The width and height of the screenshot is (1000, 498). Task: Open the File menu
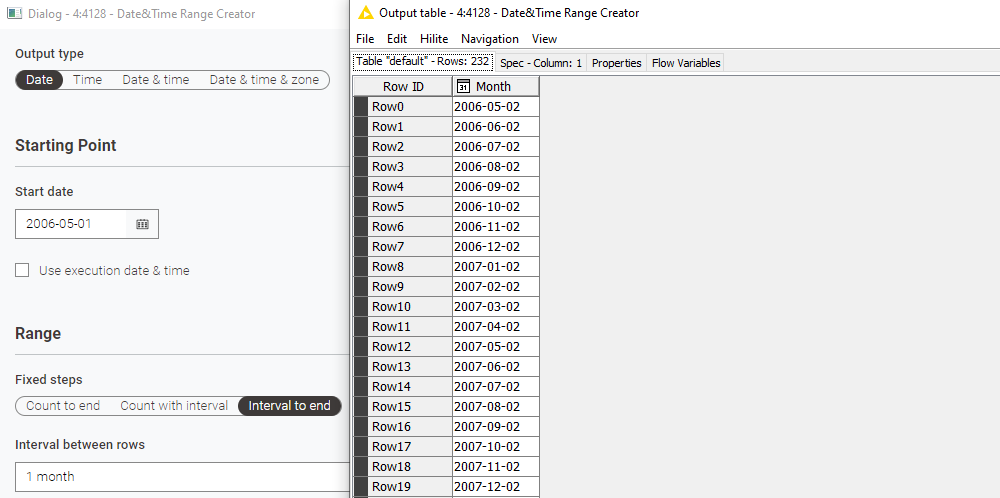[x=365, y=39]
